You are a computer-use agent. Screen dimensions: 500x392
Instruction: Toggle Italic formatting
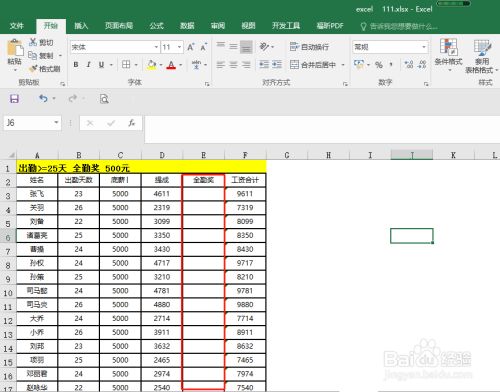(x=88, y=65)
